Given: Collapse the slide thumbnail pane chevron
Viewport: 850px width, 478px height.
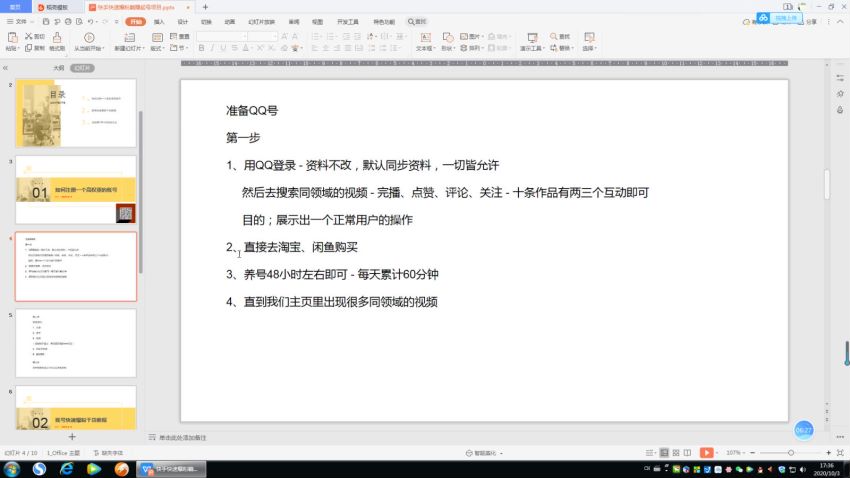Looking at the screenshot, I should click(x=5, y=68).
